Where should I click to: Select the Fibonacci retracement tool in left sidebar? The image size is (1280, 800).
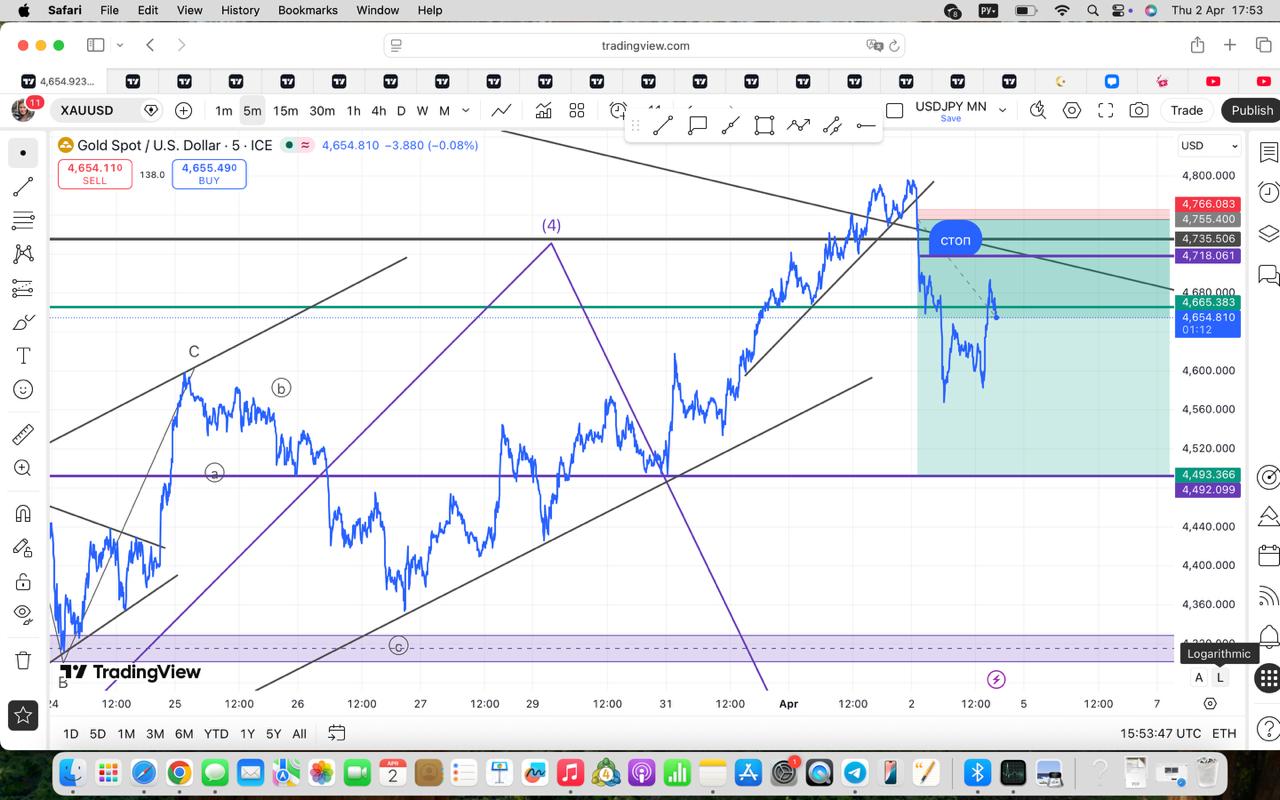coord(23,220)
